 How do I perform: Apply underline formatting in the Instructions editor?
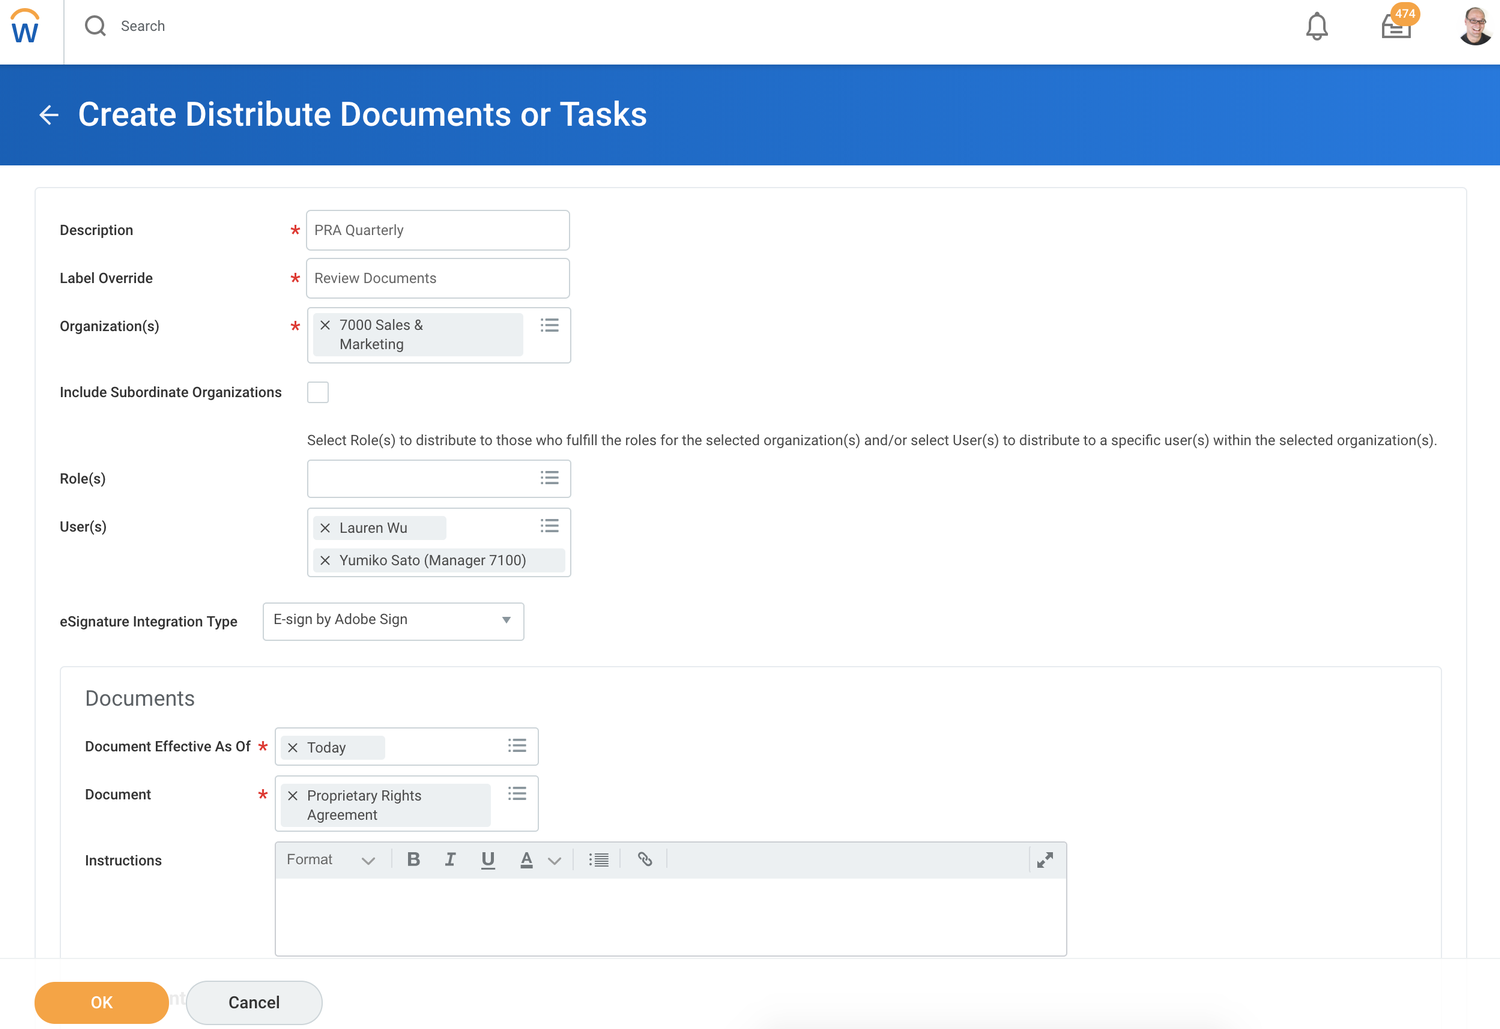487,859
